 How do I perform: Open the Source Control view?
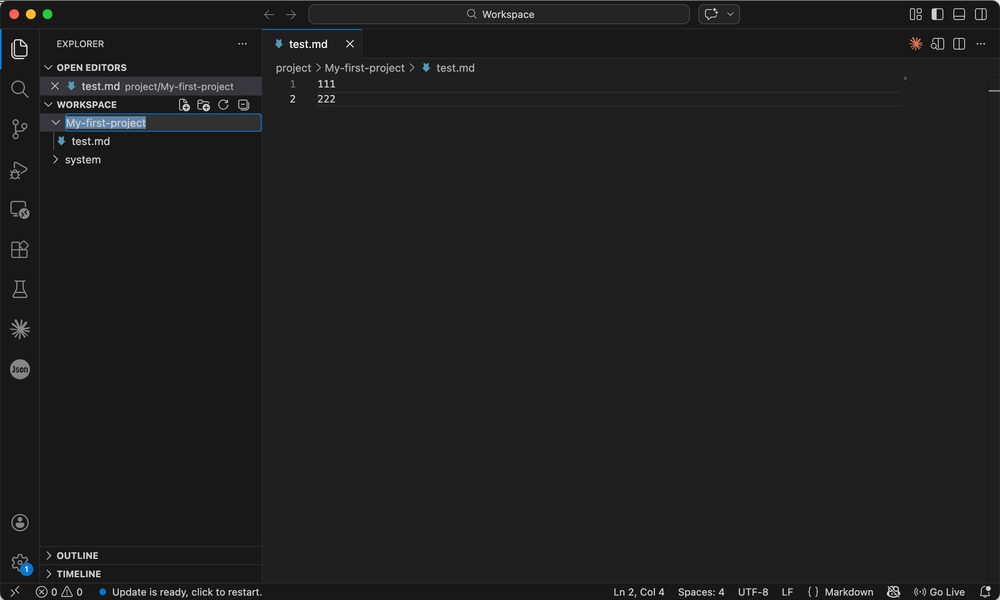click(x=19, y=129)
